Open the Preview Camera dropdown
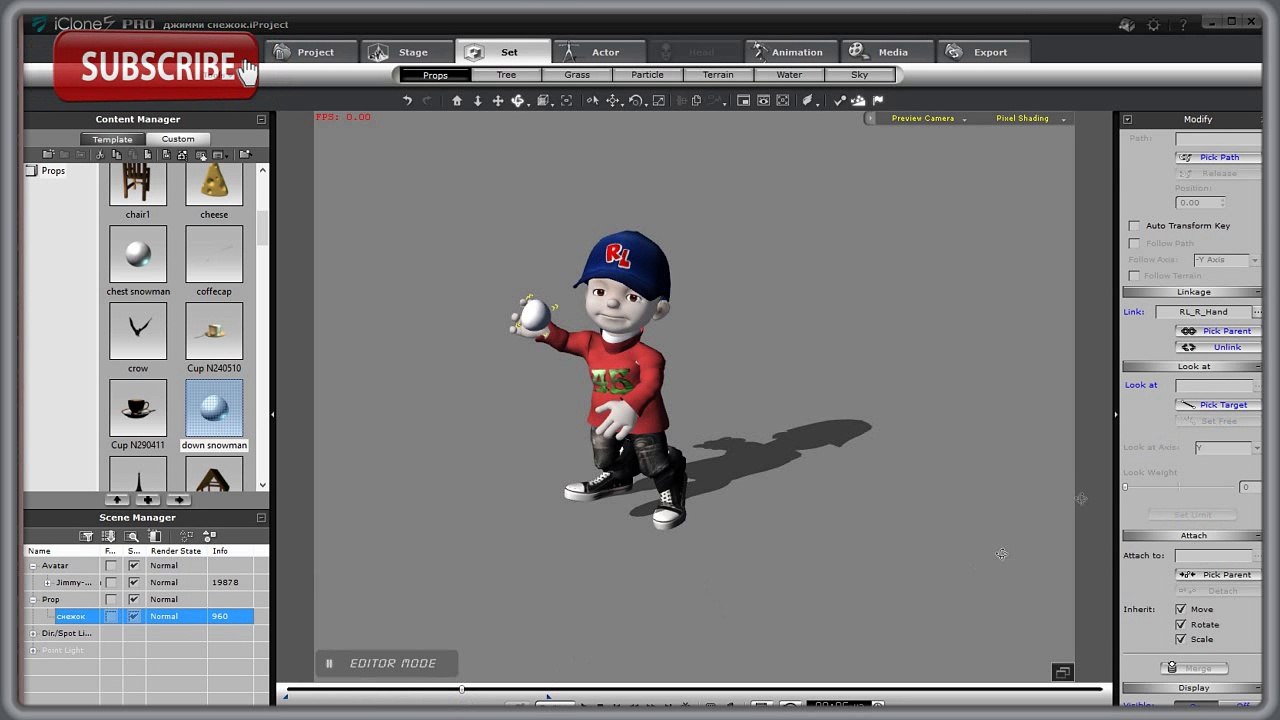 tap(927, 119)
